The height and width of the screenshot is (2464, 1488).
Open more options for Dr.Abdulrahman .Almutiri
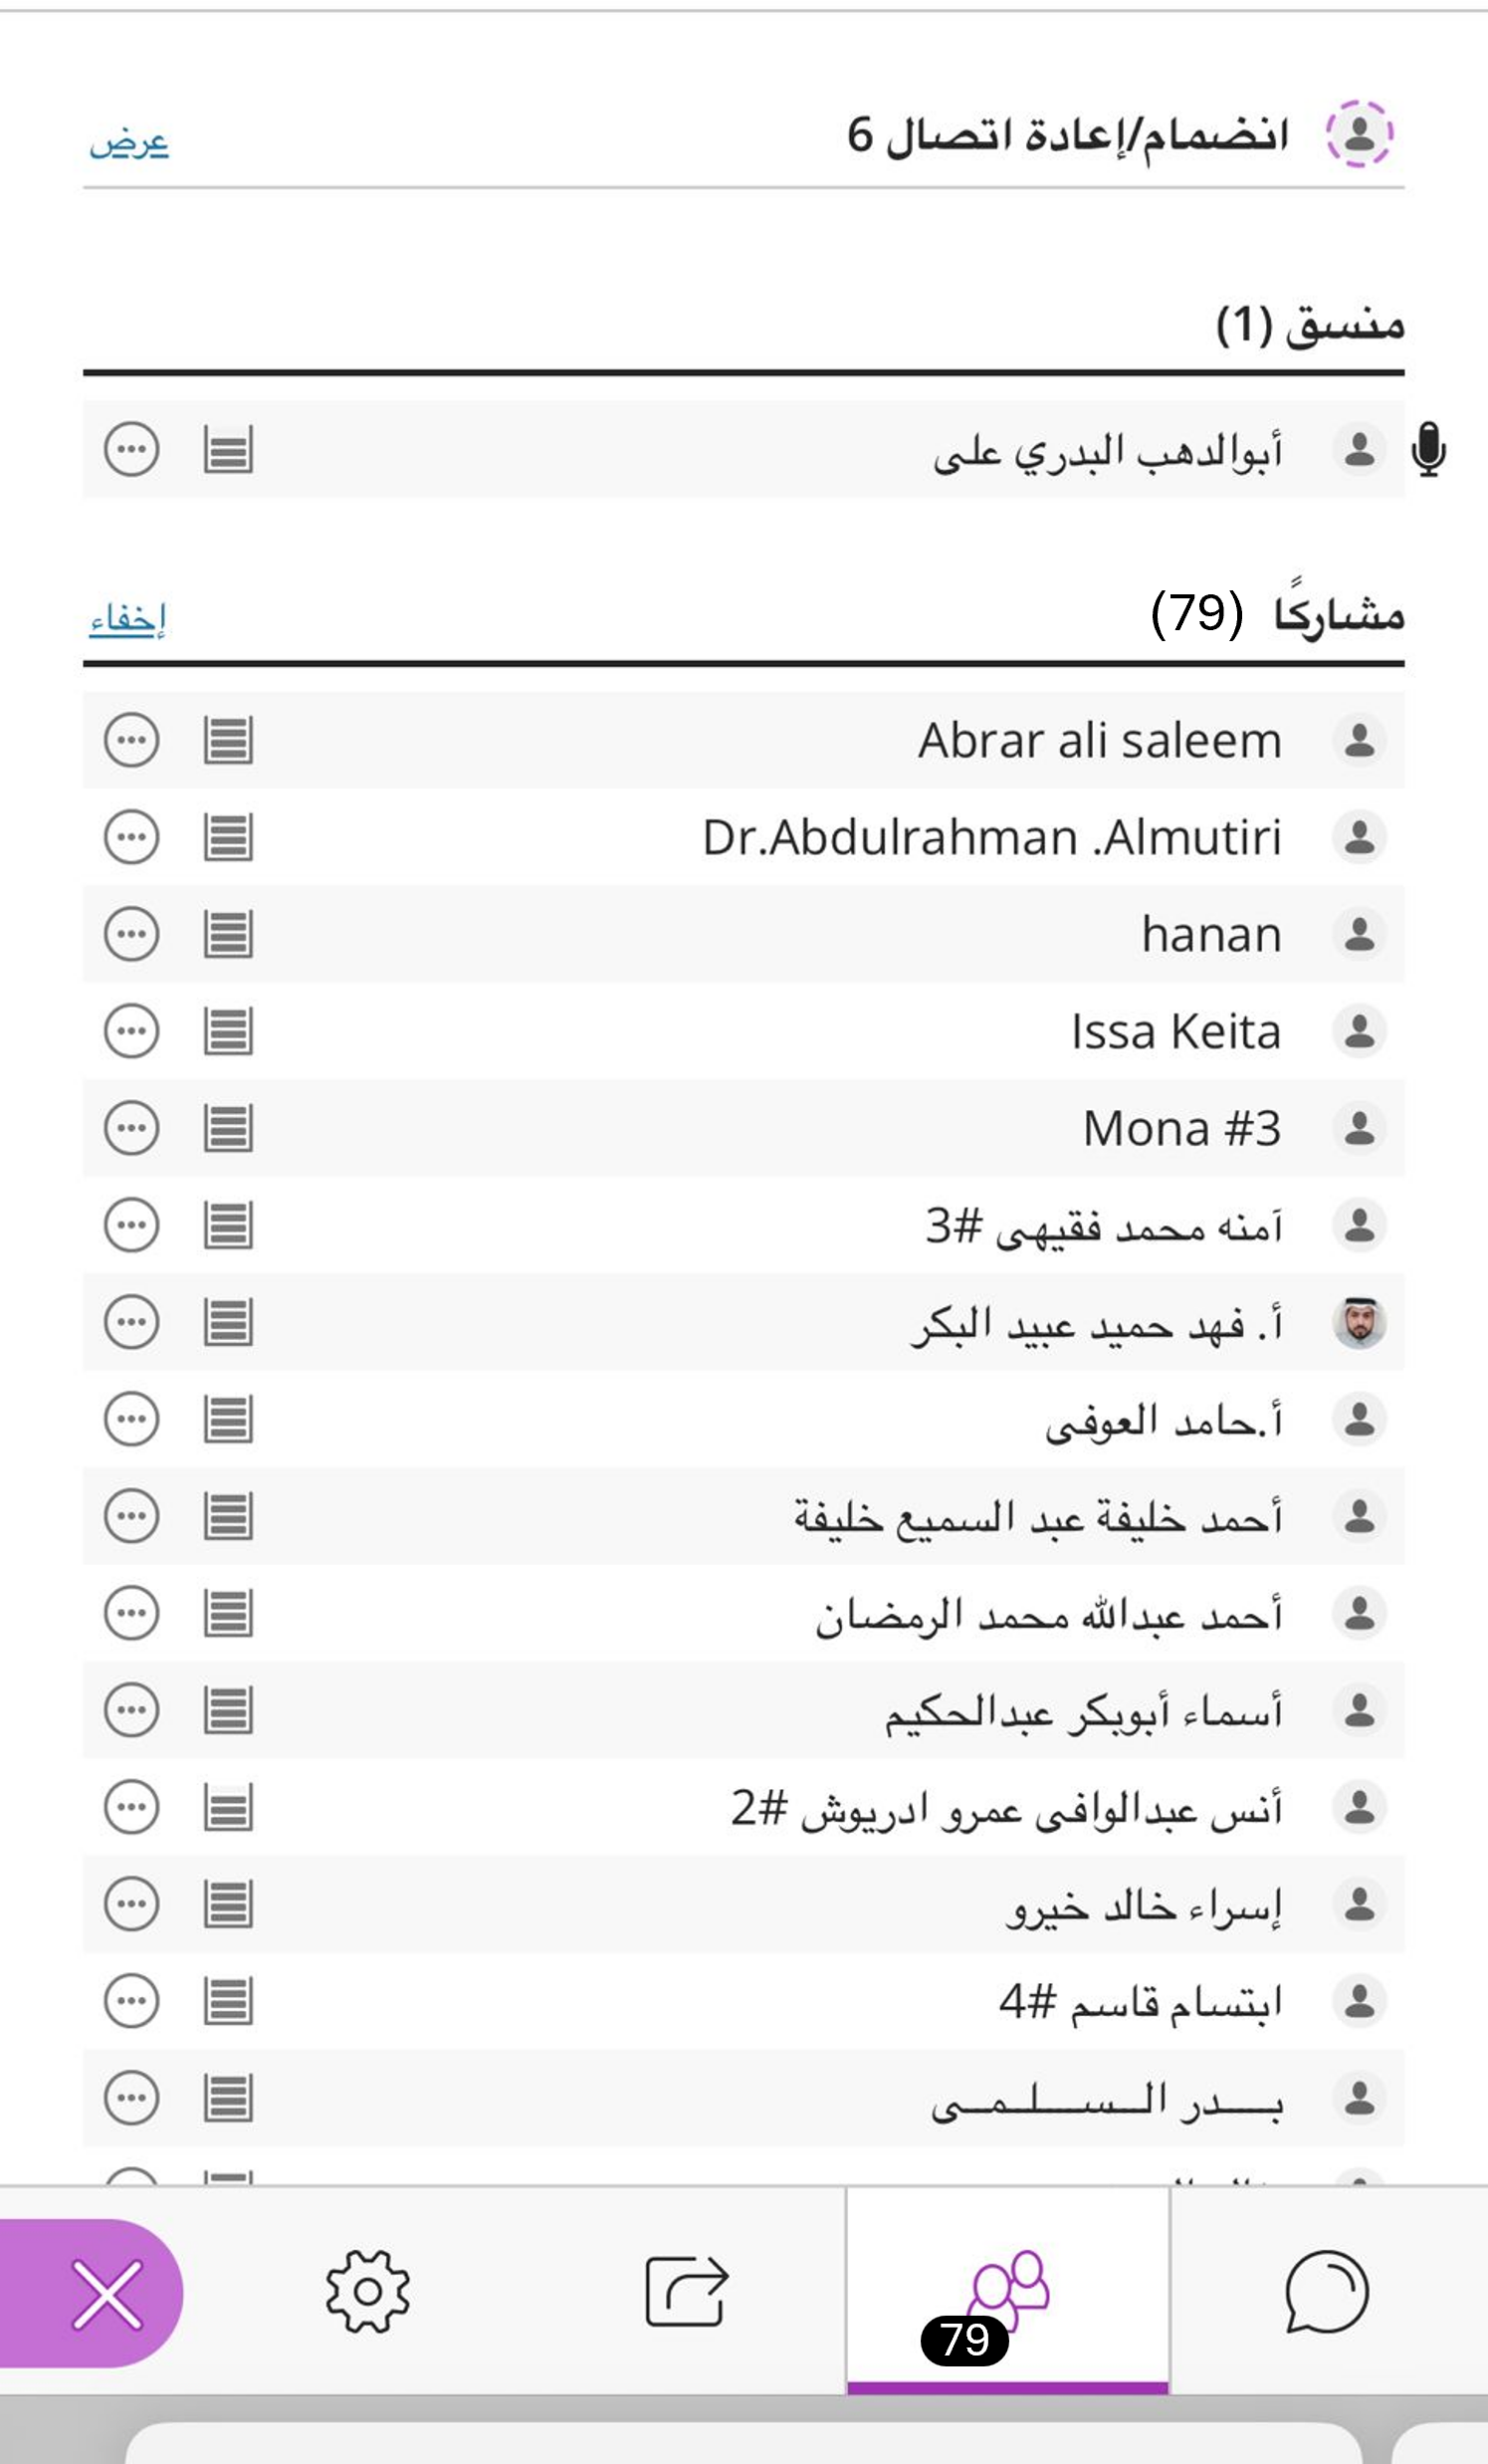pyautogui.click(x=131, y=837)
